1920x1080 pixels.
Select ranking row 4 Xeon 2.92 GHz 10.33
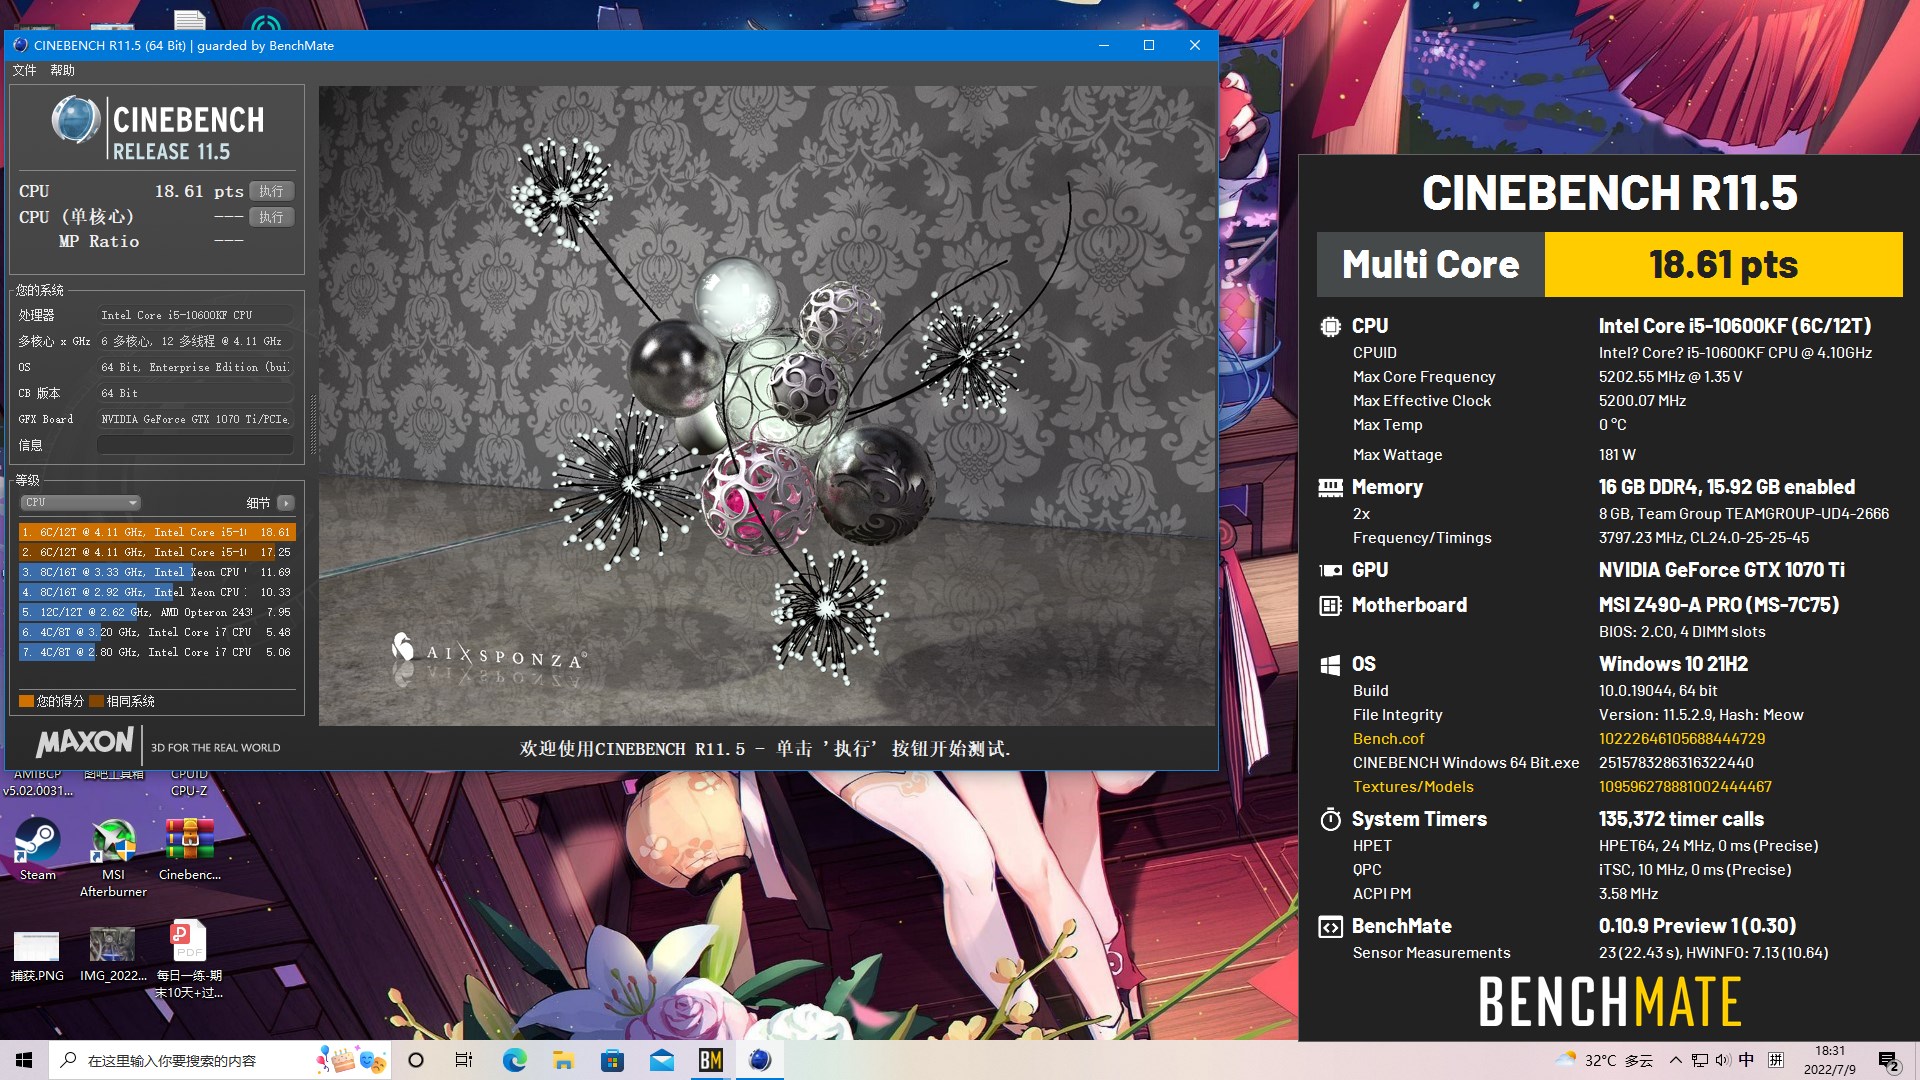[157, 592]
